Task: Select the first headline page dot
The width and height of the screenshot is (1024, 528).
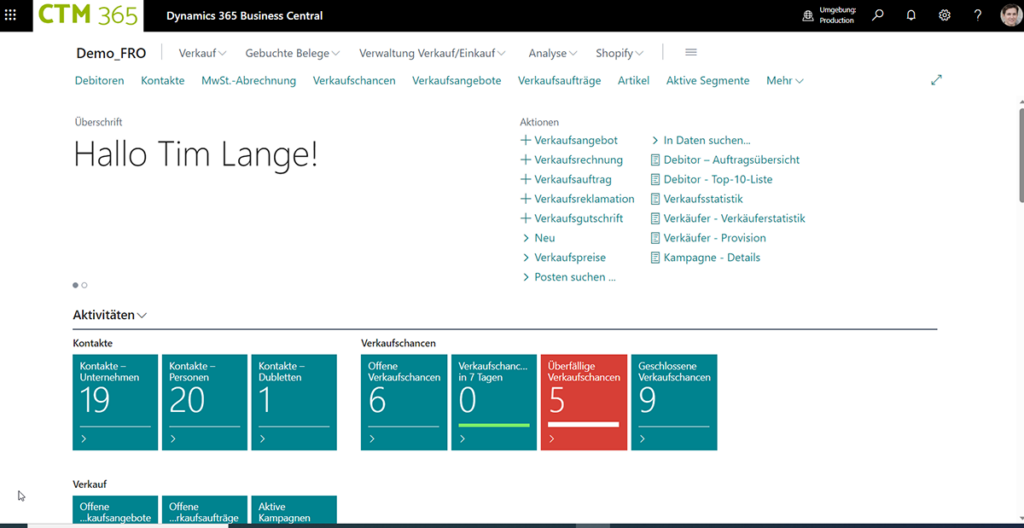Action: pyautogui.click(x=76, y=285)
